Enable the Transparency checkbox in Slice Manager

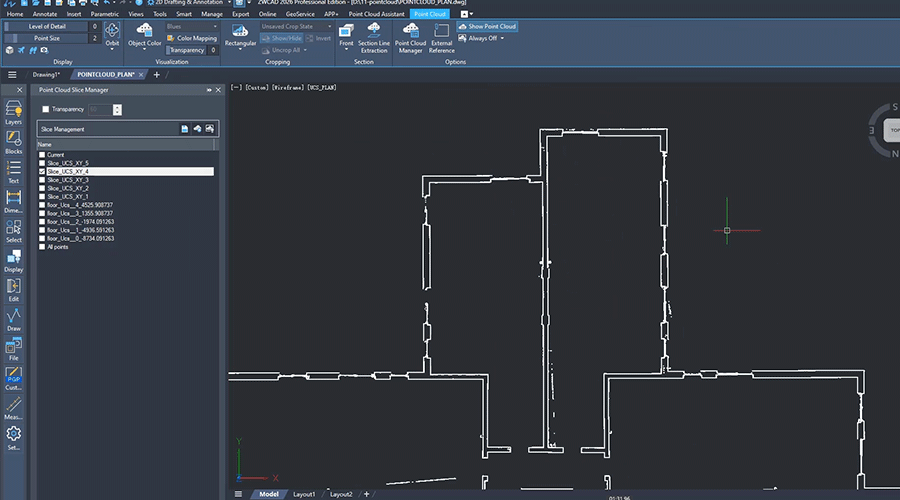(x=45, y=109)
